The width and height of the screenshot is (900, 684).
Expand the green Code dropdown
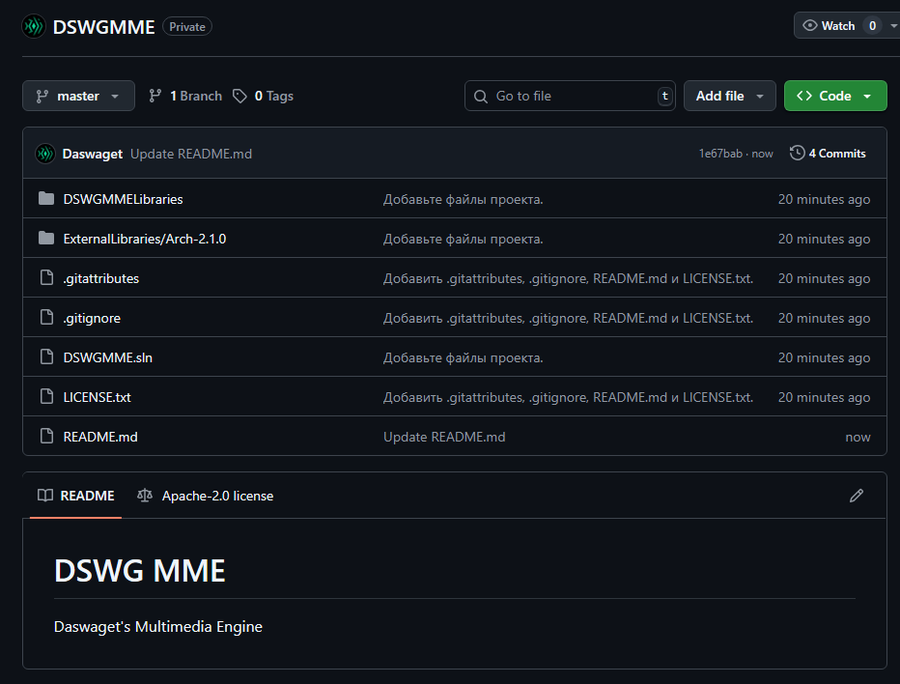point(835,96)
